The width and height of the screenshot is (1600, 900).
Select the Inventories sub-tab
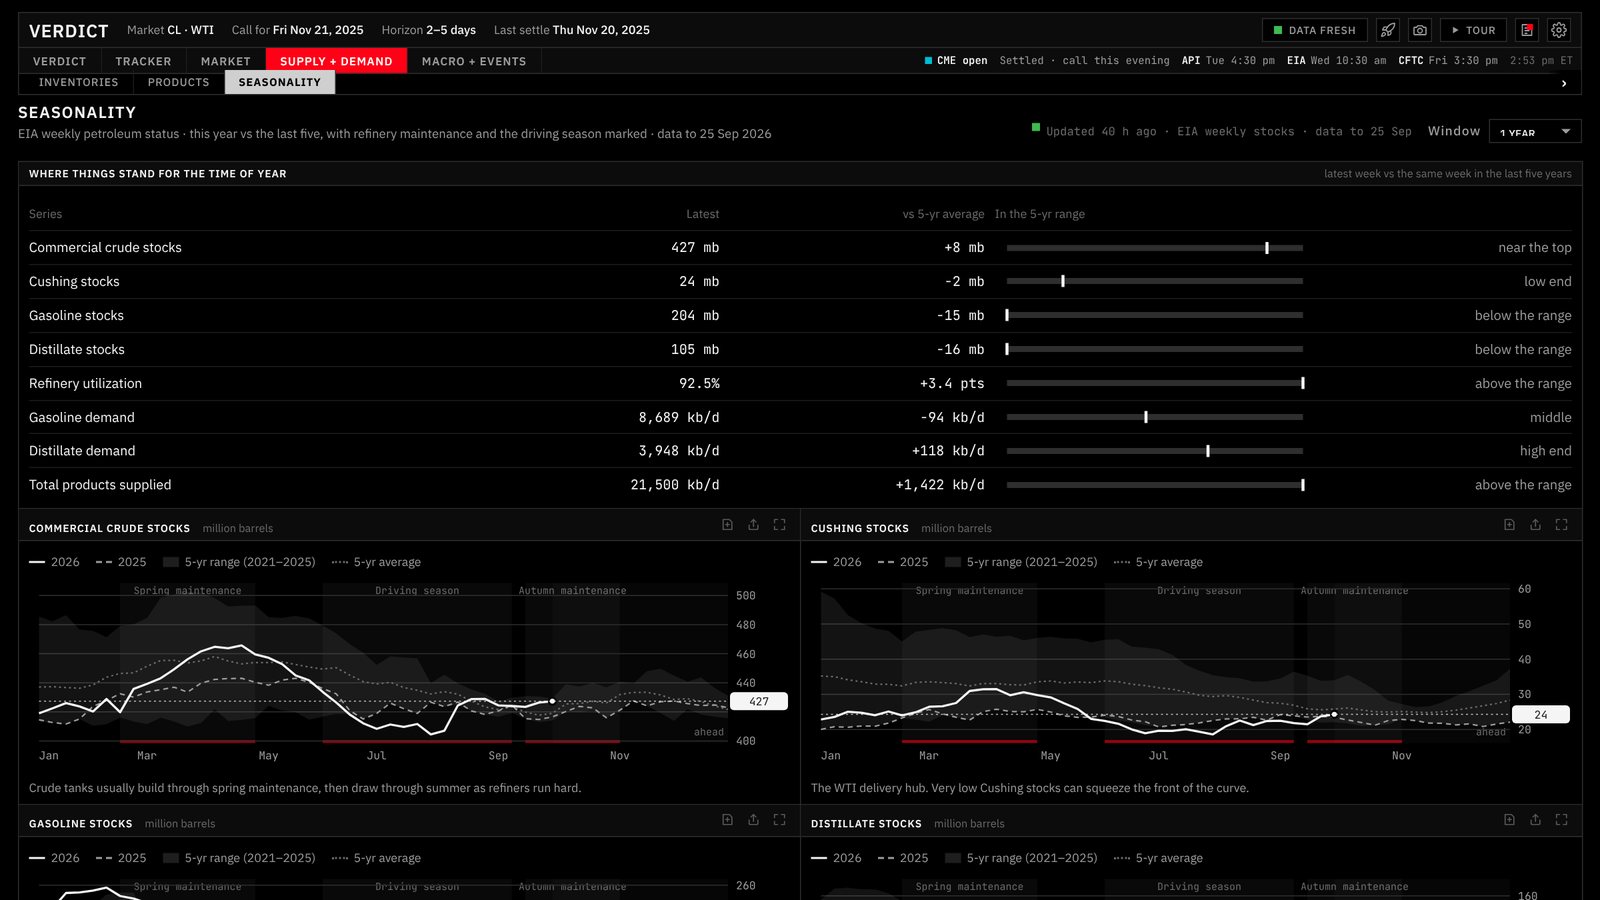79,82
